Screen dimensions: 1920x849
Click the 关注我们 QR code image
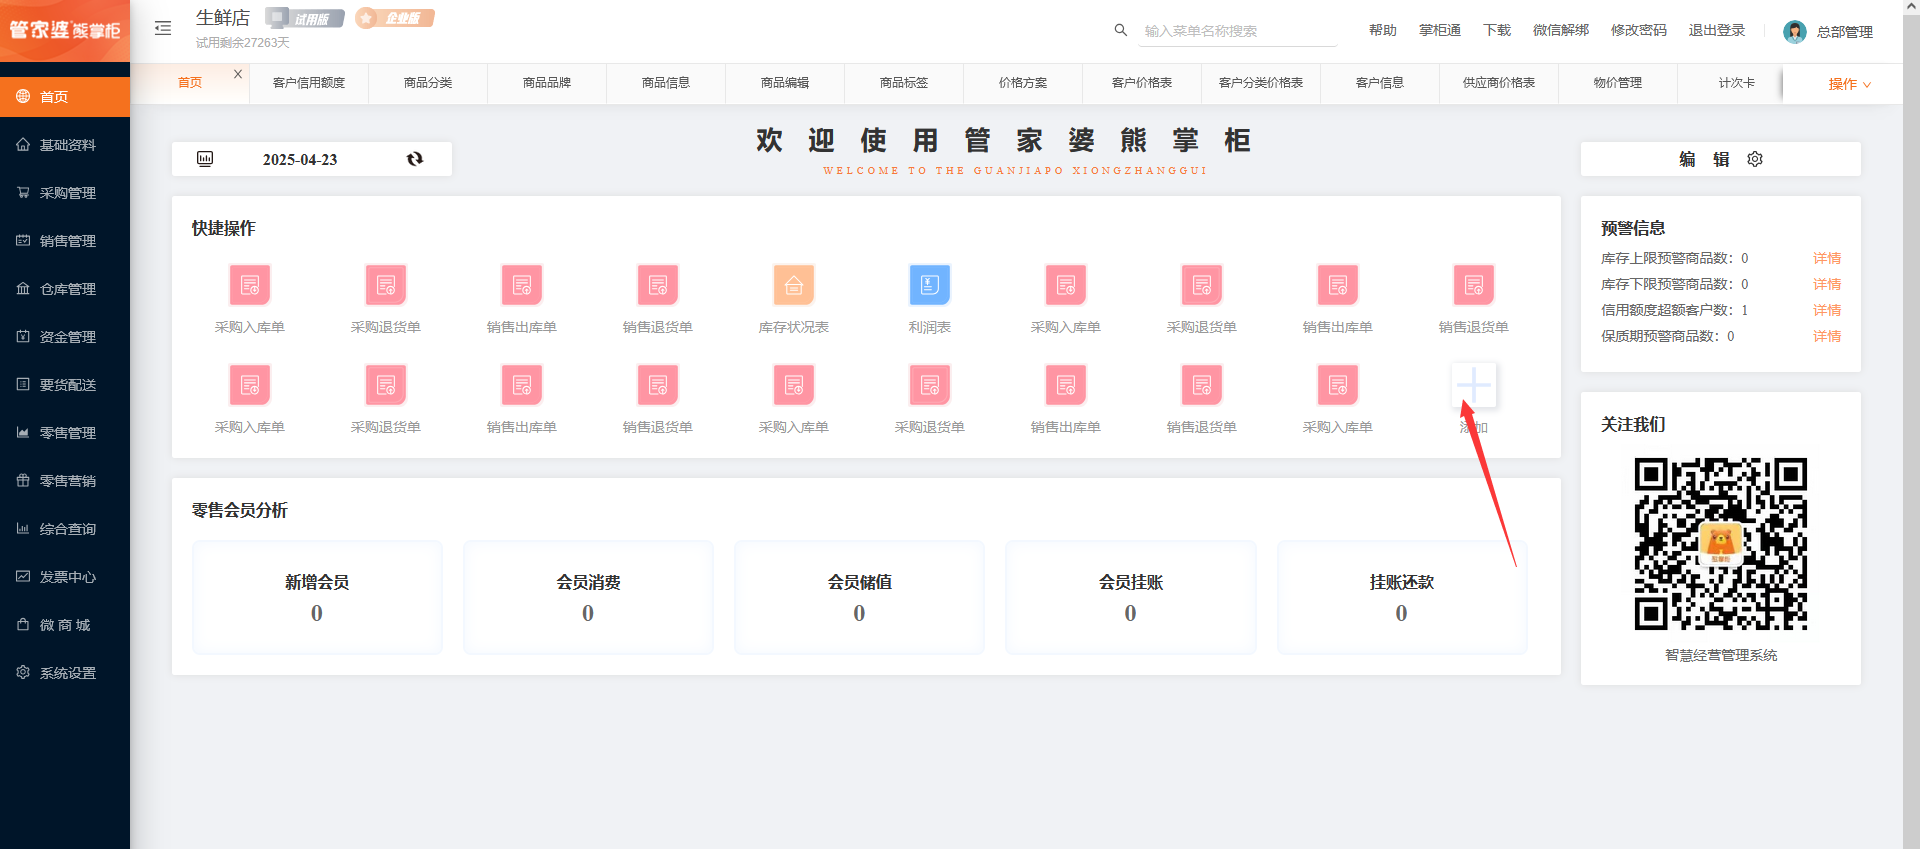pyautogui.click(x=1721, y=544)
